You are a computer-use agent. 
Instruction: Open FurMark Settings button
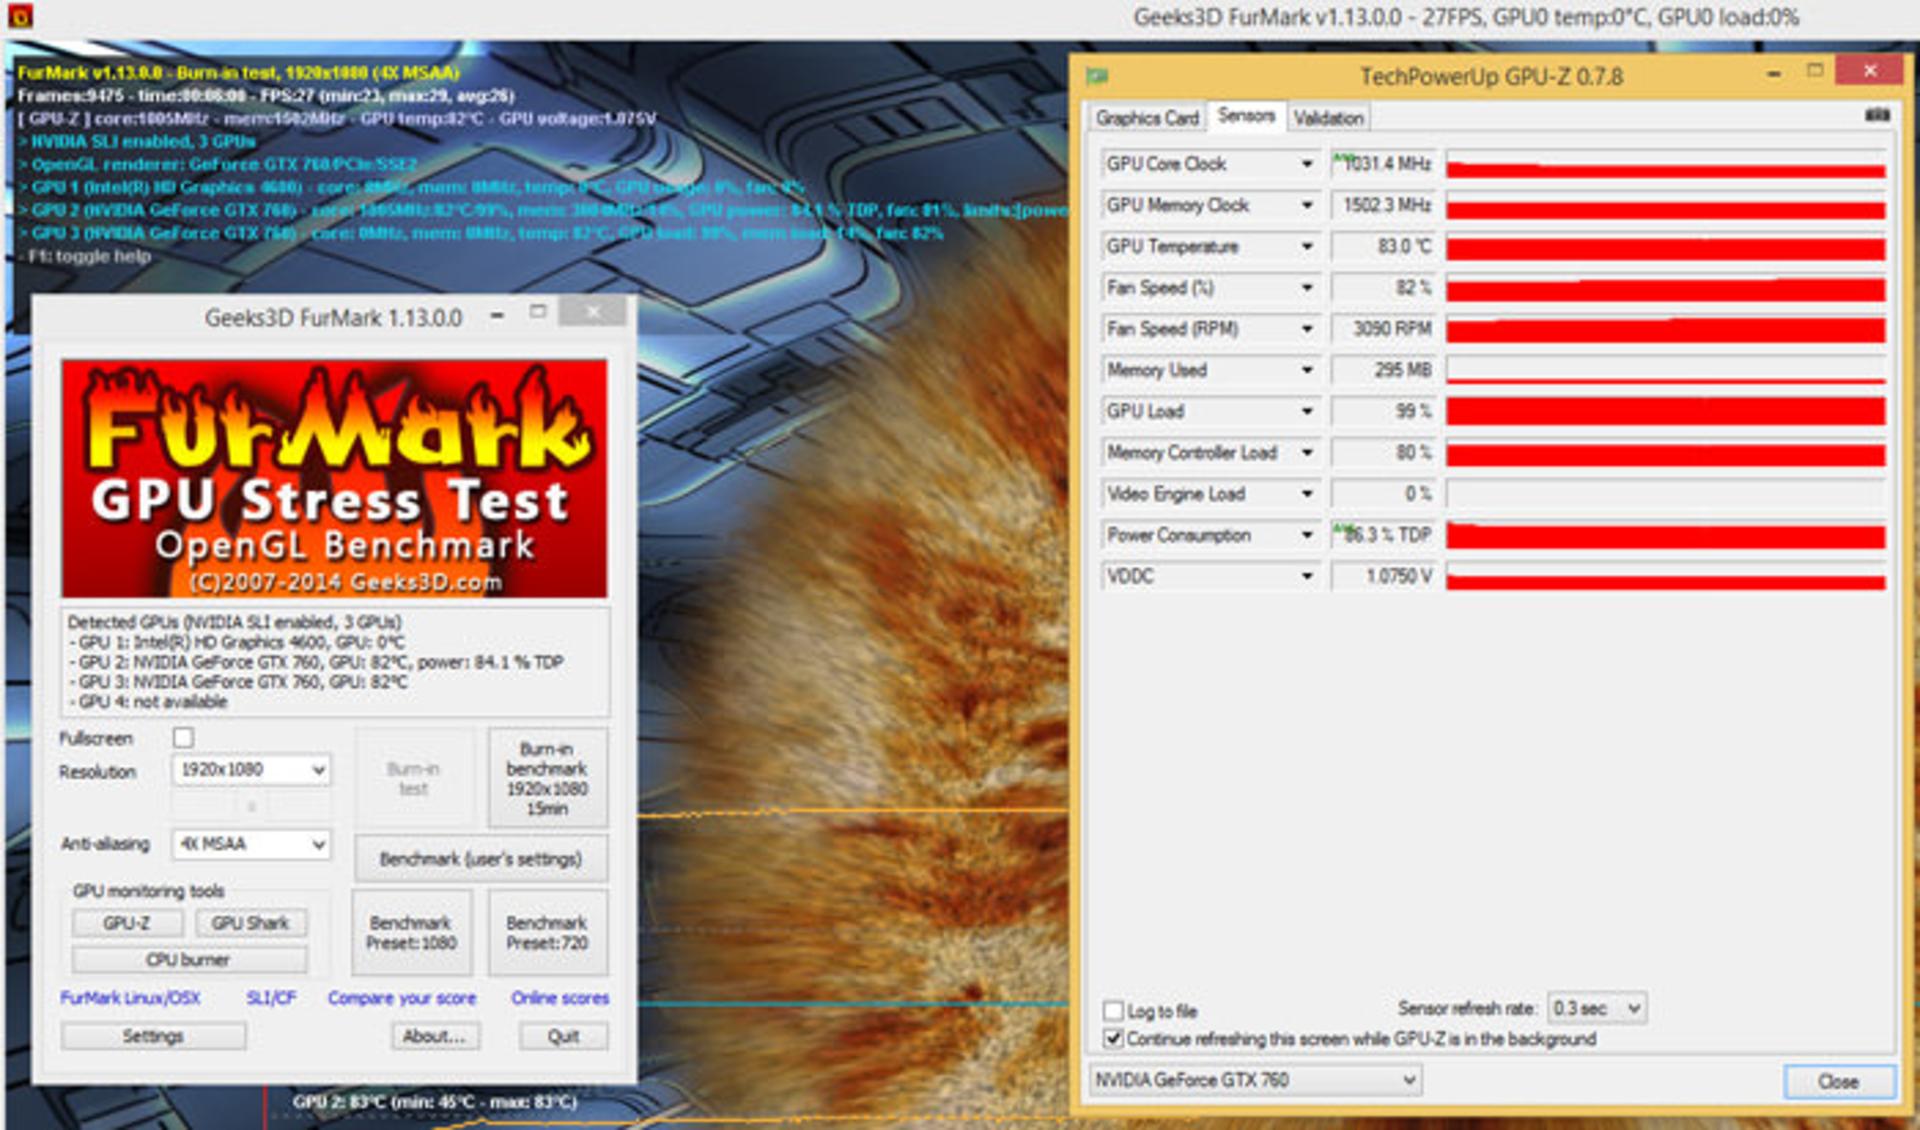coord(153,1036)
